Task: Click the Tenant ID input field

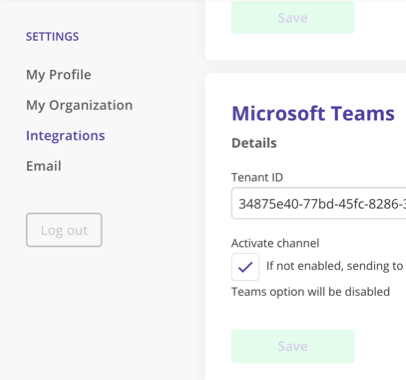Action: point(319,203)
